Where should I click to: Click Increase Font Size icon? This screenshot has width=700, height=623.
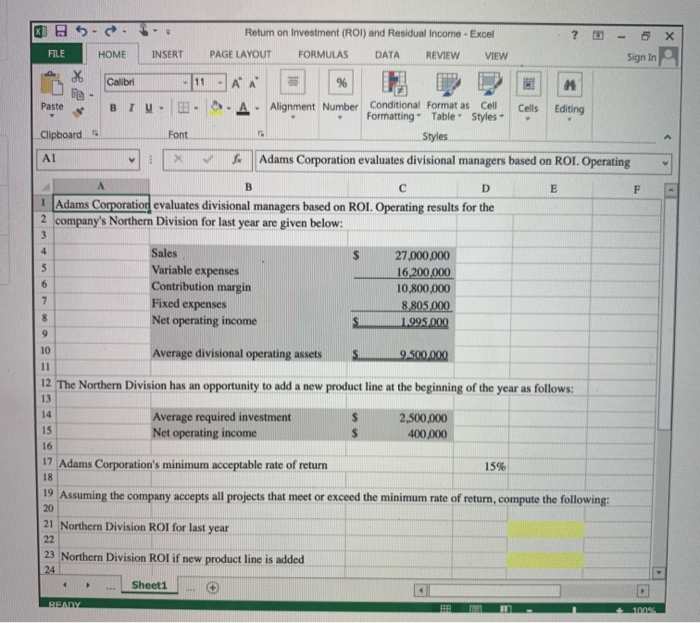236,83
